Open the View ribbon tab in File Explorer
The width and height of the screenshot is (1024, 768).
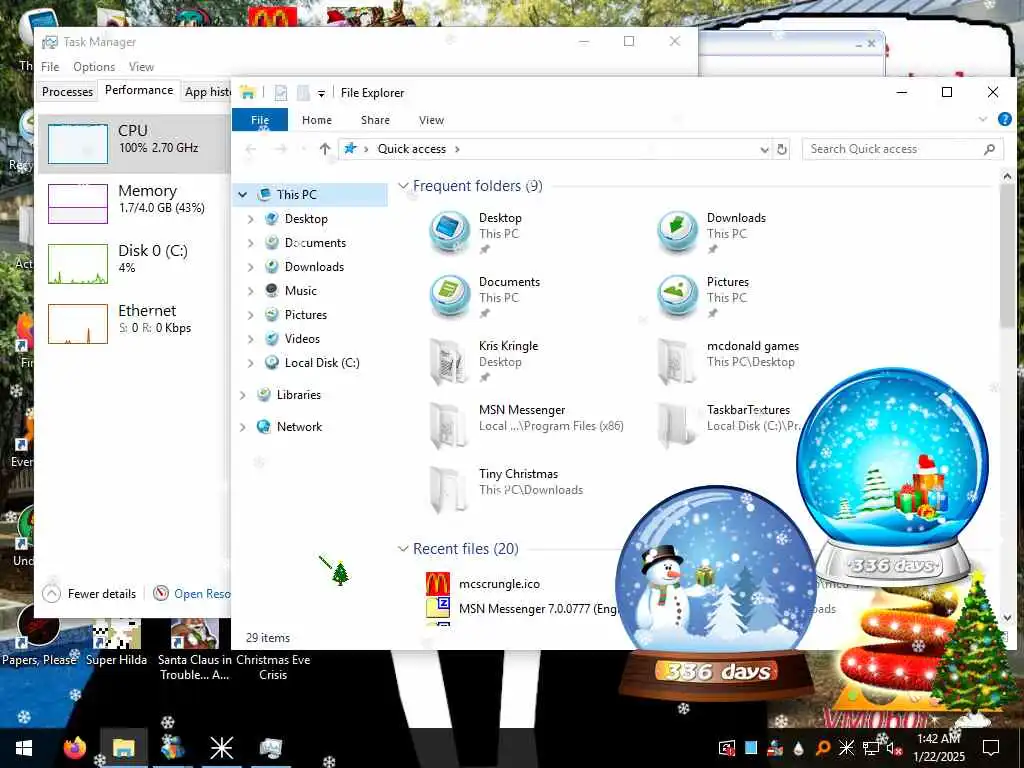(x=431, y=120)
